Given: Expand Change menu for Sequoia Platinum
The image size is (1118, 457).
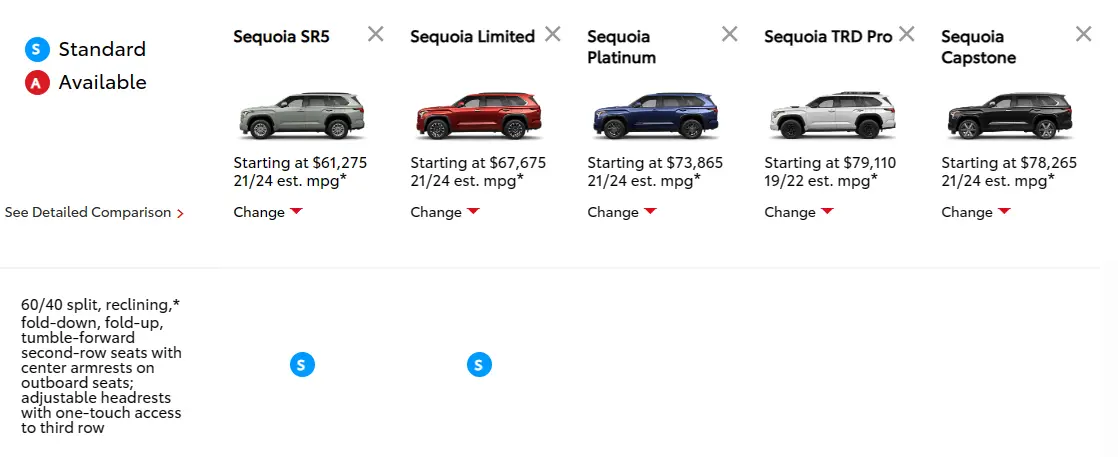Looking at the screenshot, I should (x=622, y=212).
